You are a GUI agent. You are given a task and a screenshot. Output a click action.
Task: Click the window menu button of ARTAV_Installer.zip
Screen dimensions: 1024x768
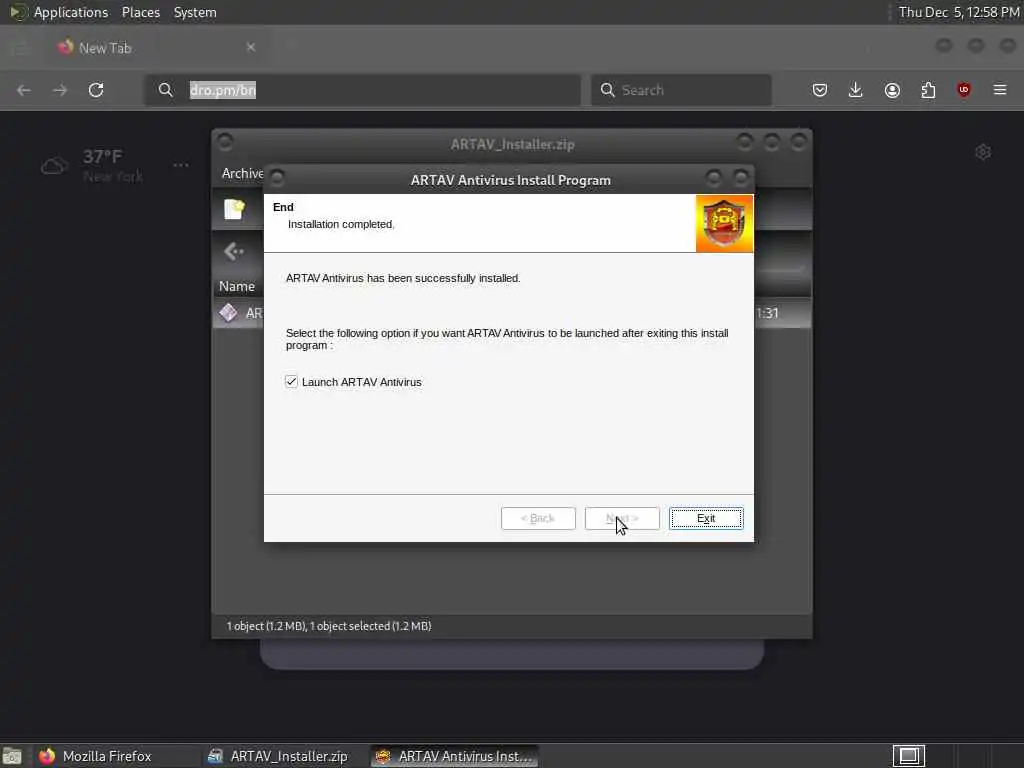225,142
